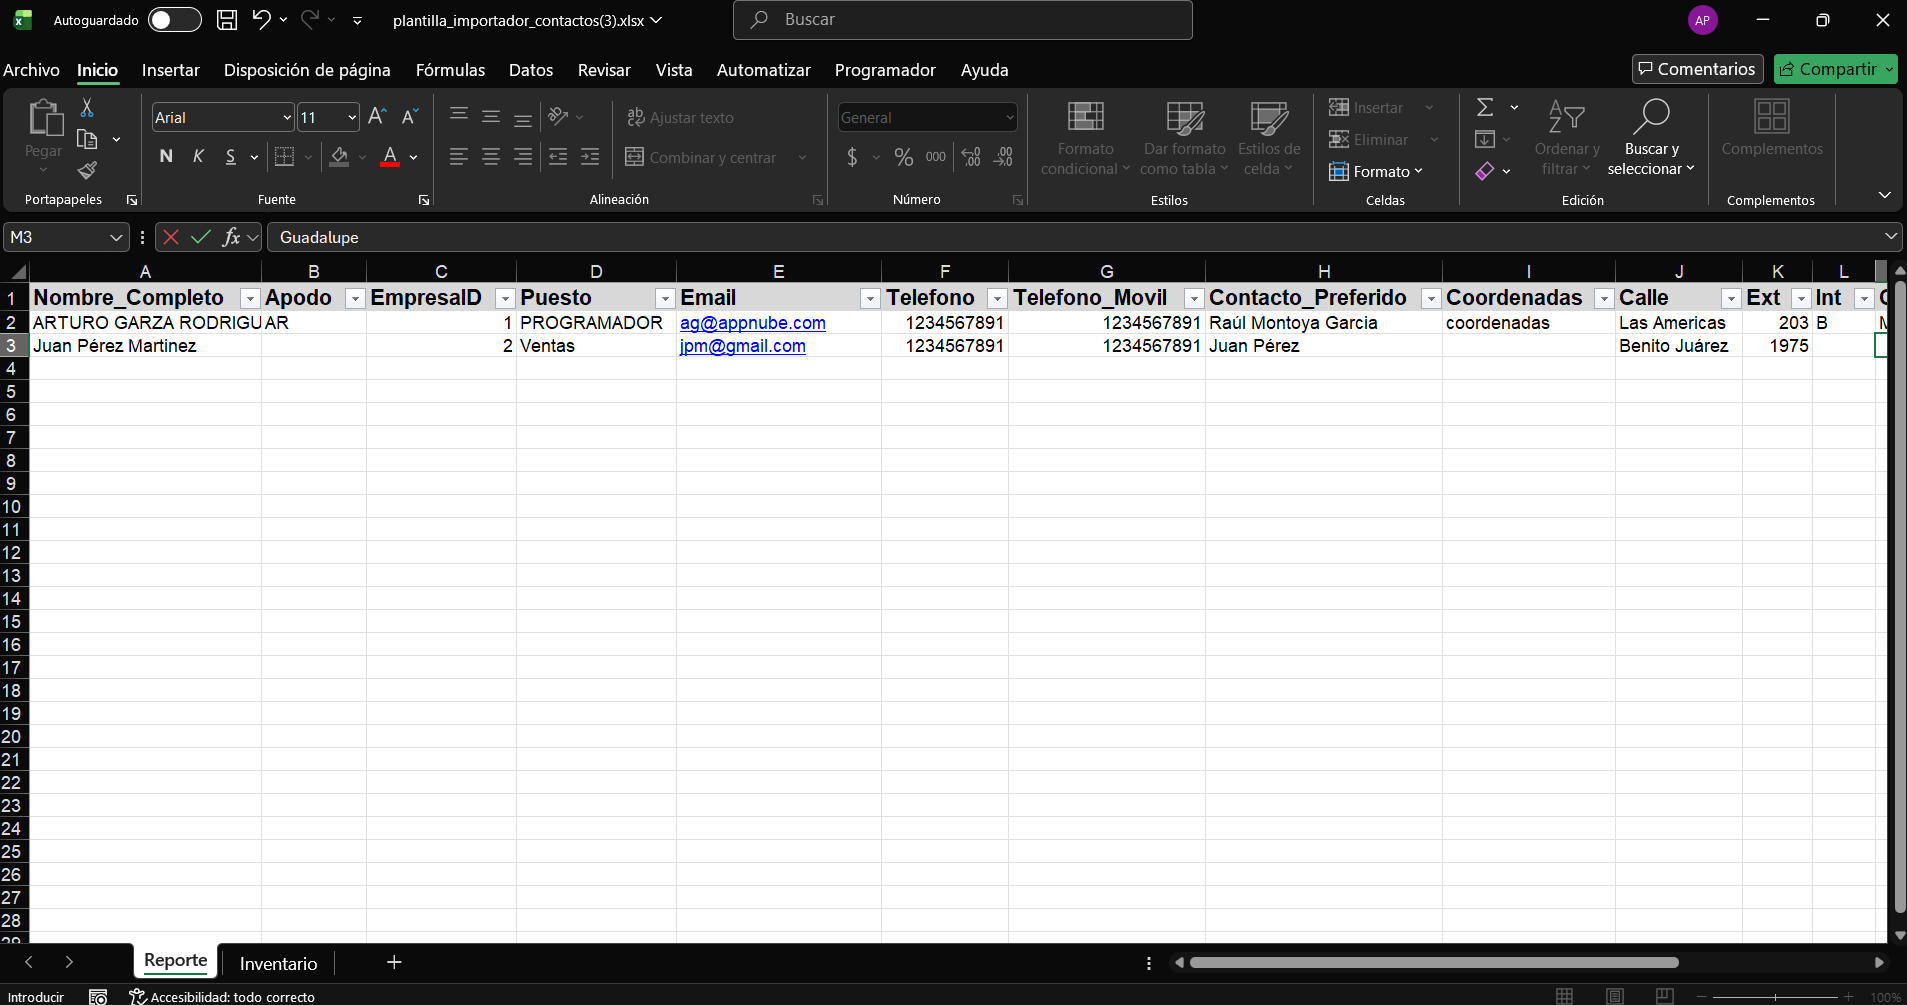Open the Fórmulas ribbon tab

coord(450,70)
